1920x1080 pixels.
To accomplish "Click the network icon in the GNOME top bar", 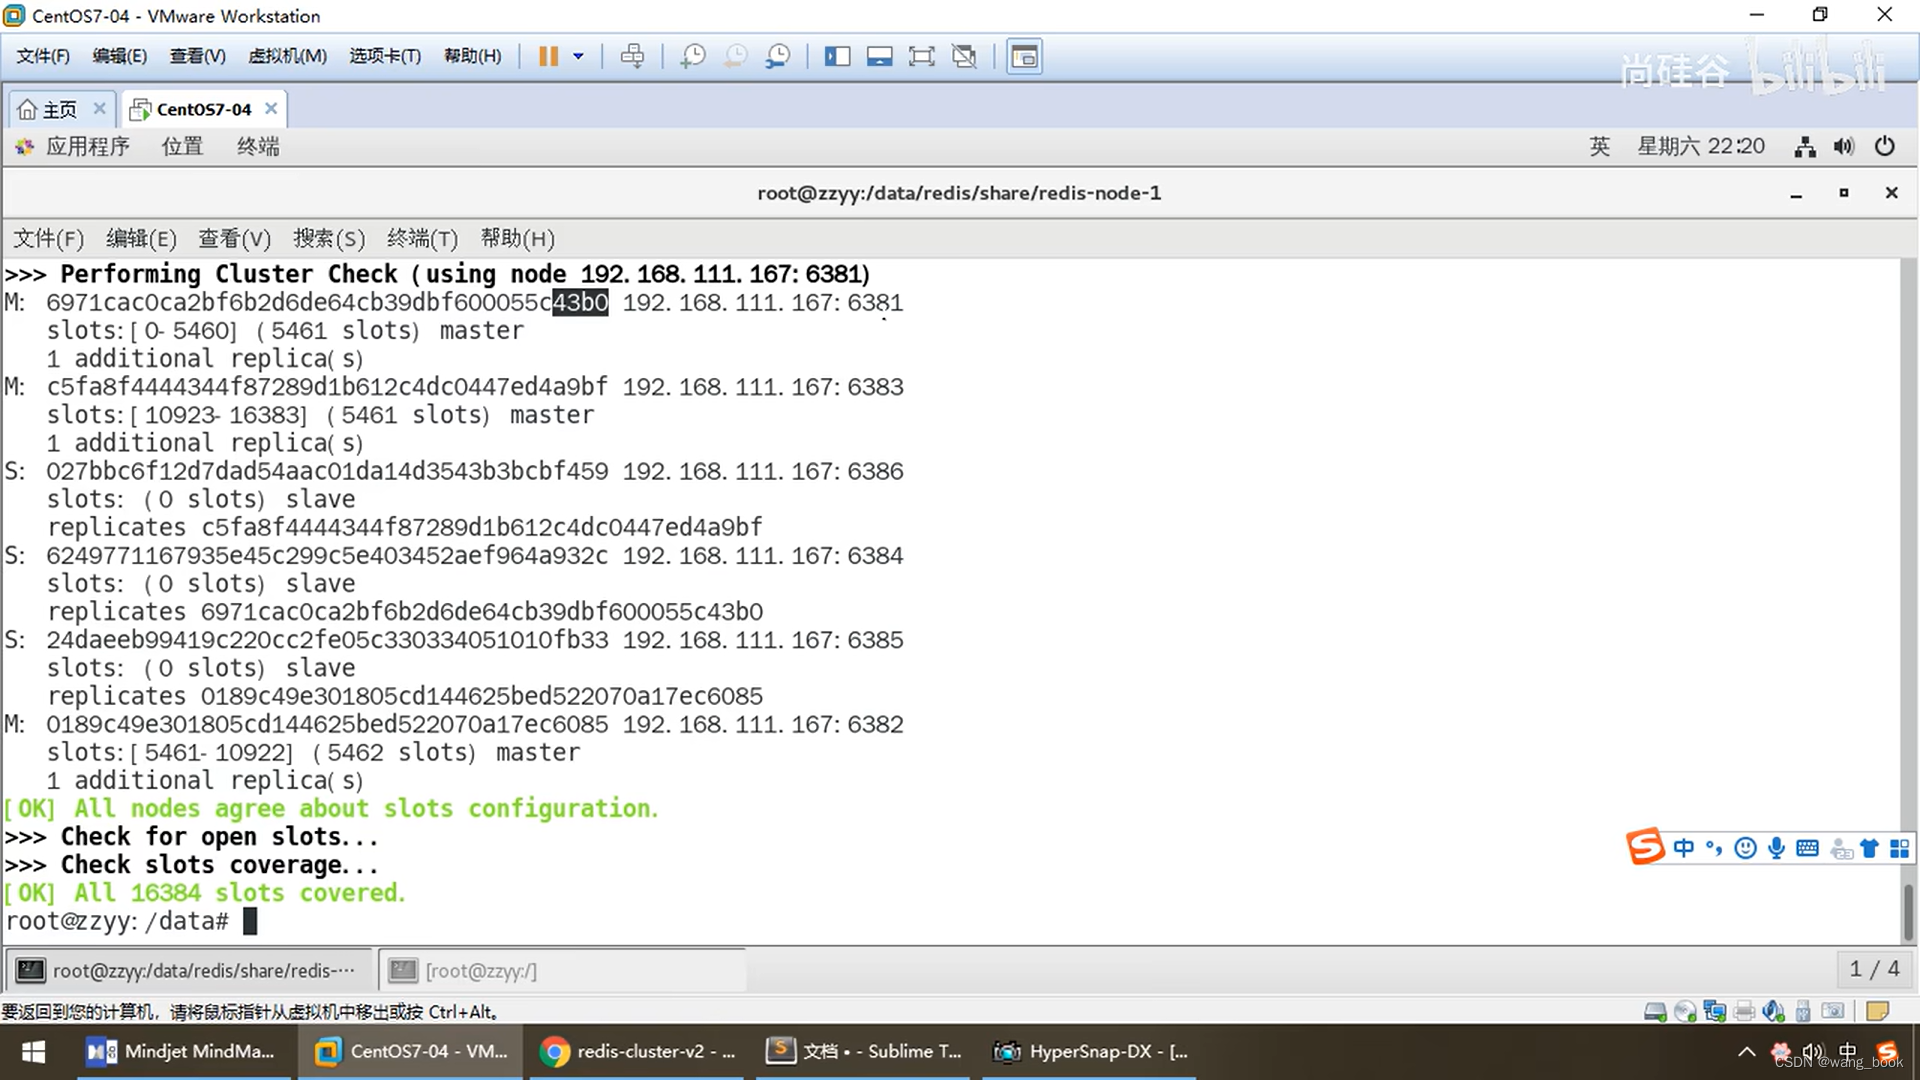I will [x=1805, y=146].
